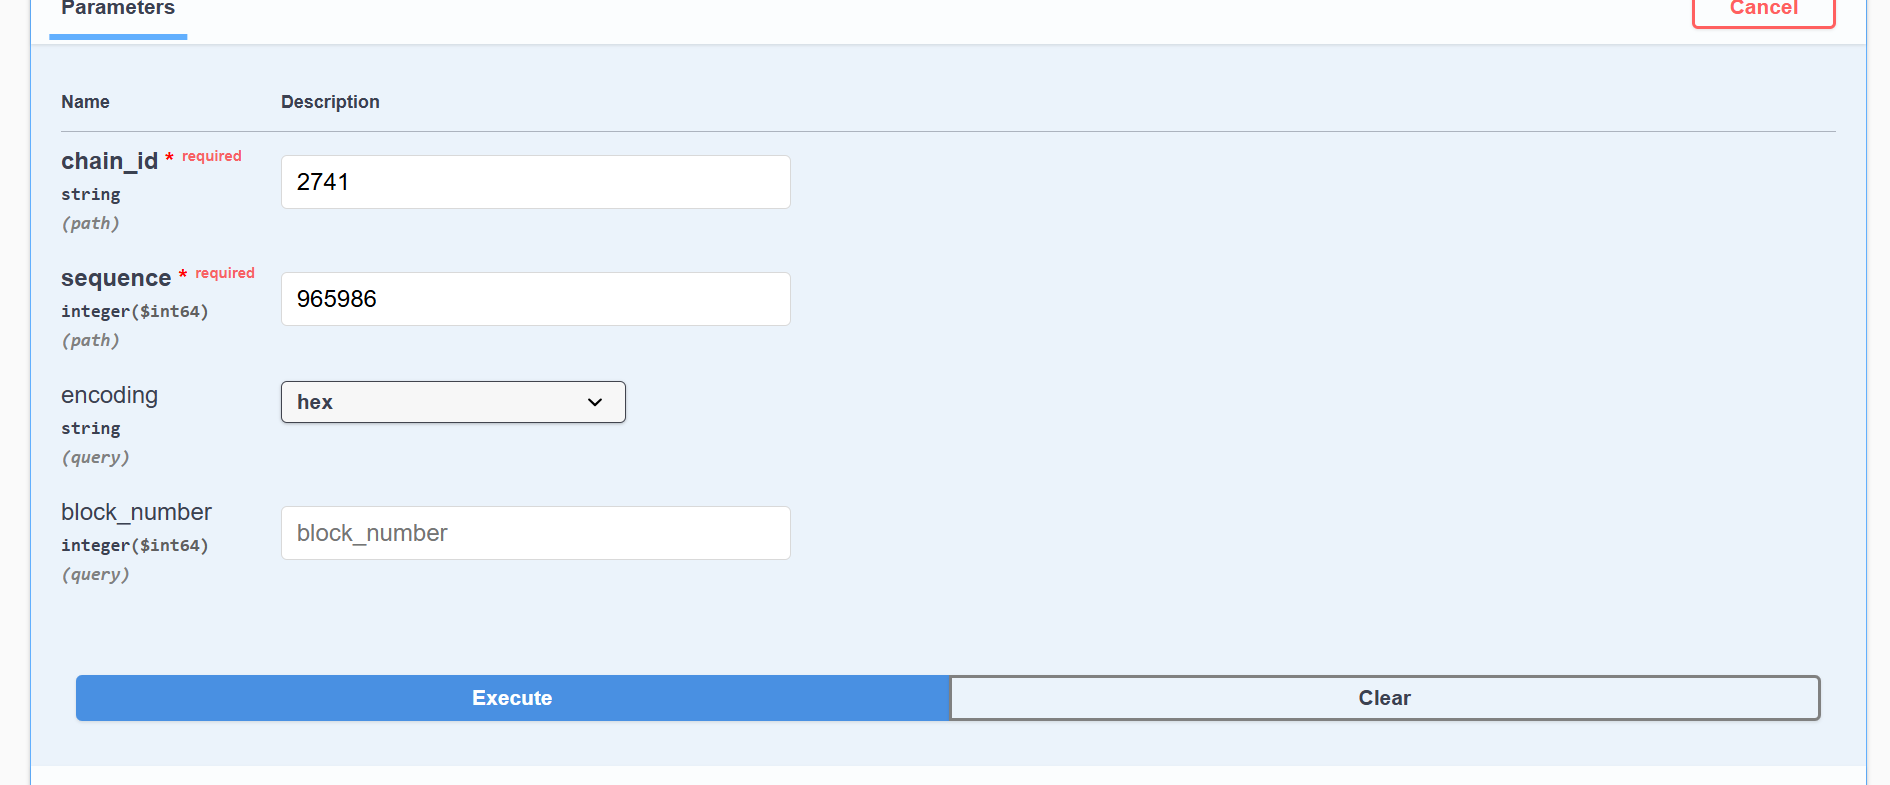Switch to the Parameters tab
This screenshot has width=1890, height=785.
(118, 10)
